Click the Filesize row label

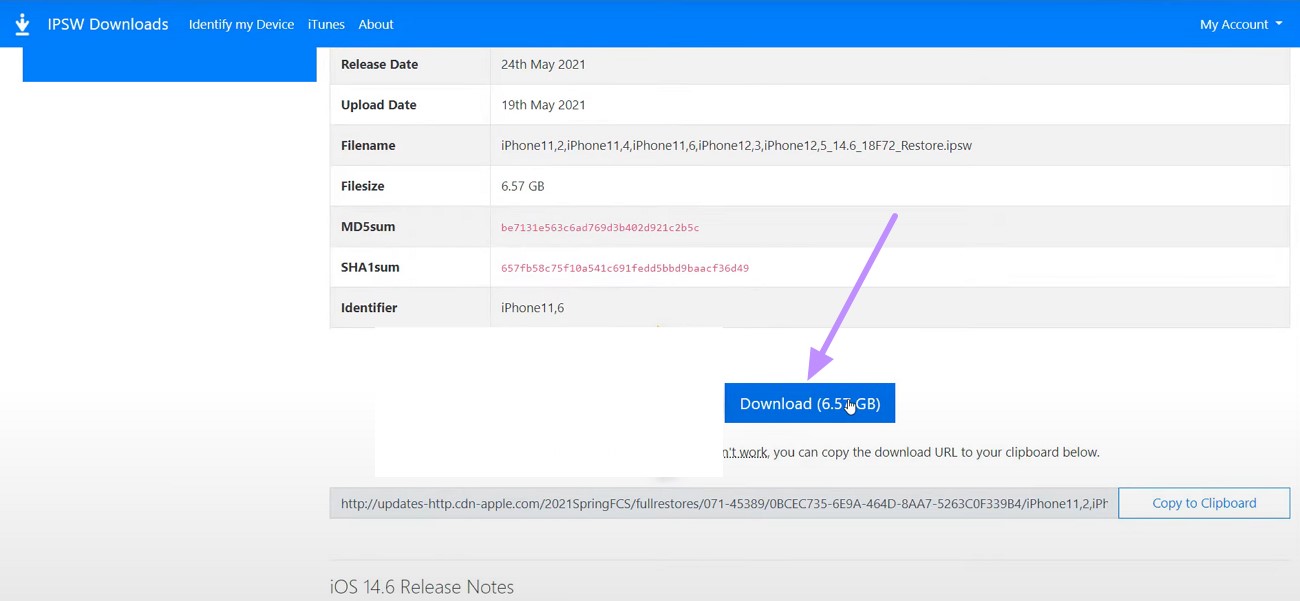363,186
